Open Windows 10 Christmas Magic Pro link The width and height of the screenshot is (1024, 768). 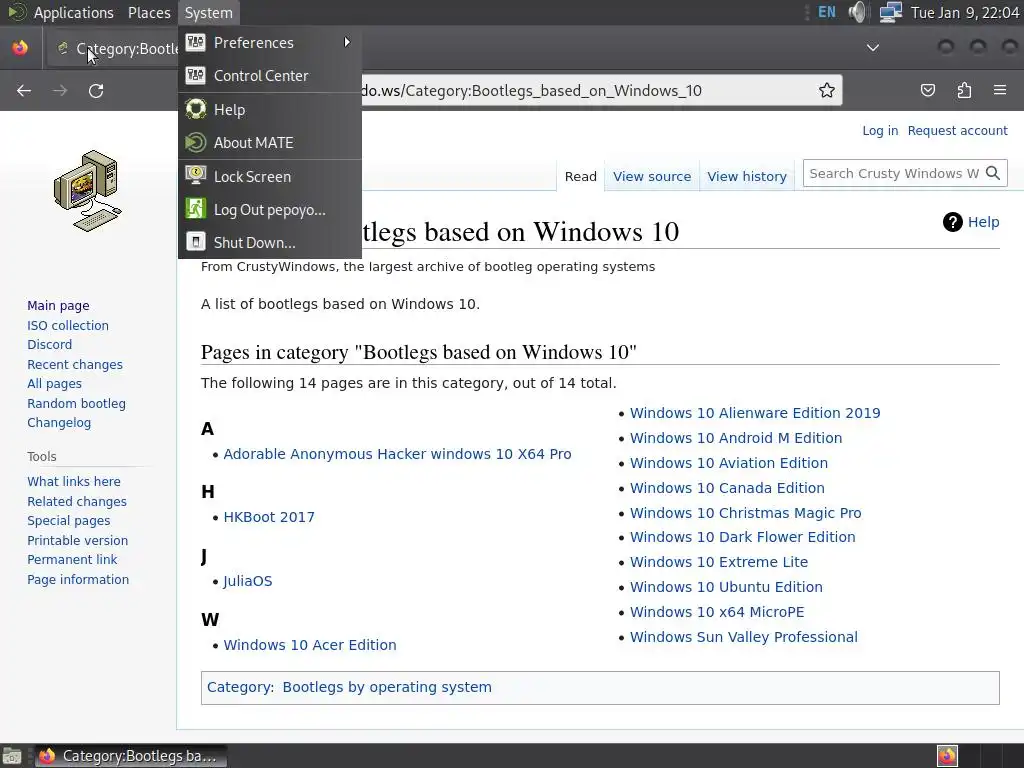click(745, 513)
